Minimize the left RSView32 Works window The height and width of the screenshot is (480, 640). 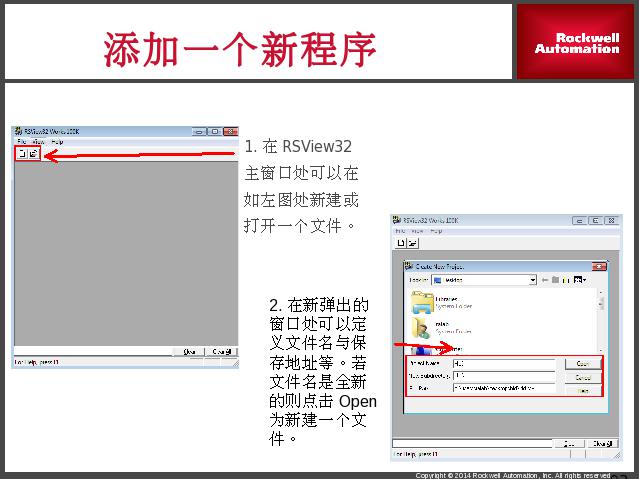point(199,131)
